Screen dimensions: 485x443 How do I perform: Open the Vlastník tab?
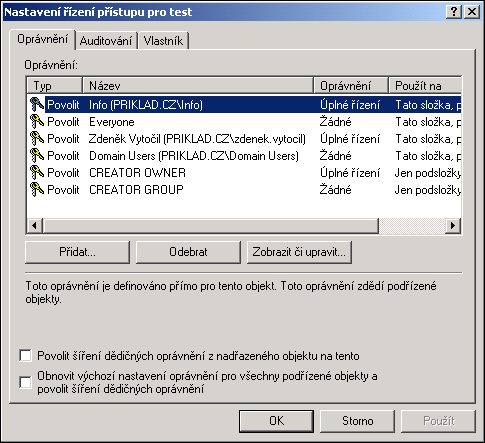coord(163,41)
